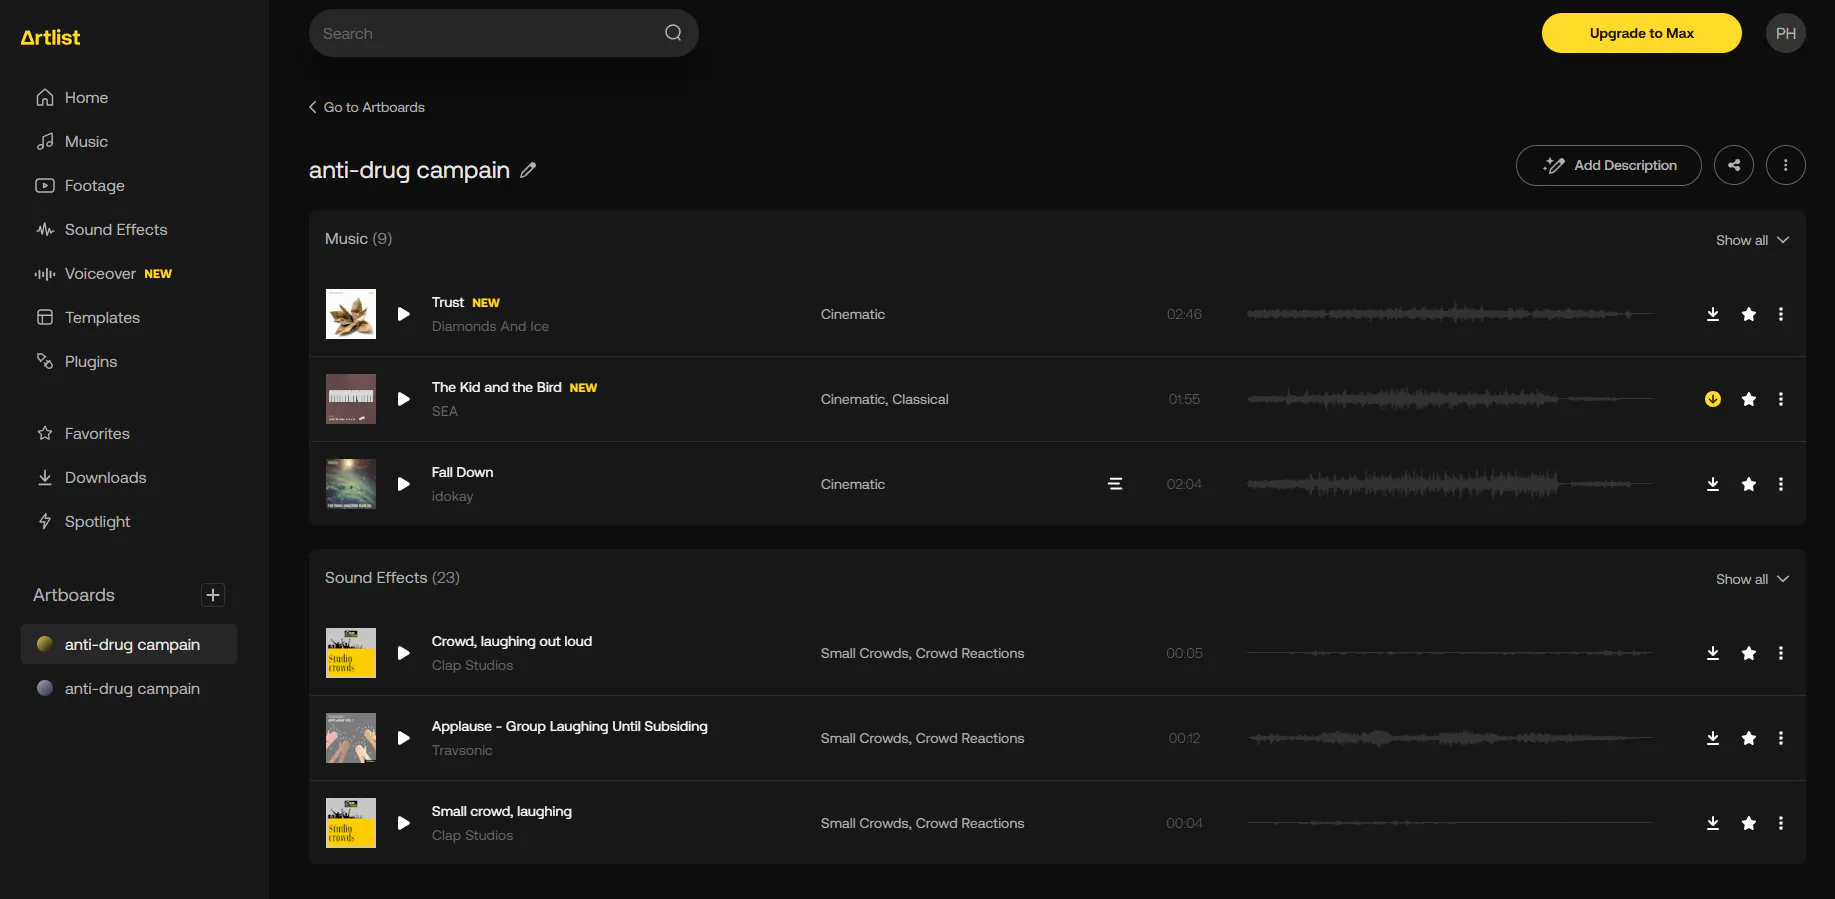This screenshot has width=1835, height=899.
Task: Click Upgrade to Max button
Action: point(1641,33)
